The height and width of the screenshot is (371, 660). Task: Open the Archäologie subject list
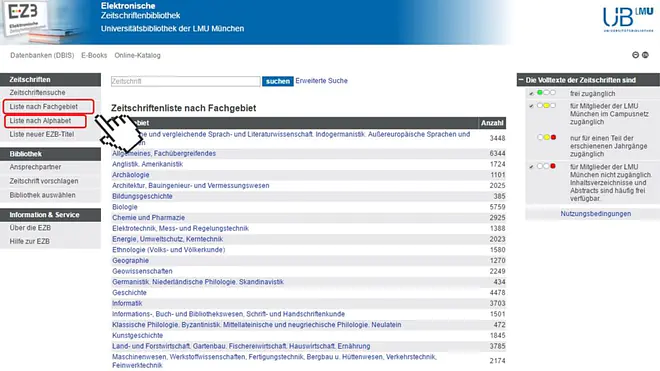click(130, 175)
